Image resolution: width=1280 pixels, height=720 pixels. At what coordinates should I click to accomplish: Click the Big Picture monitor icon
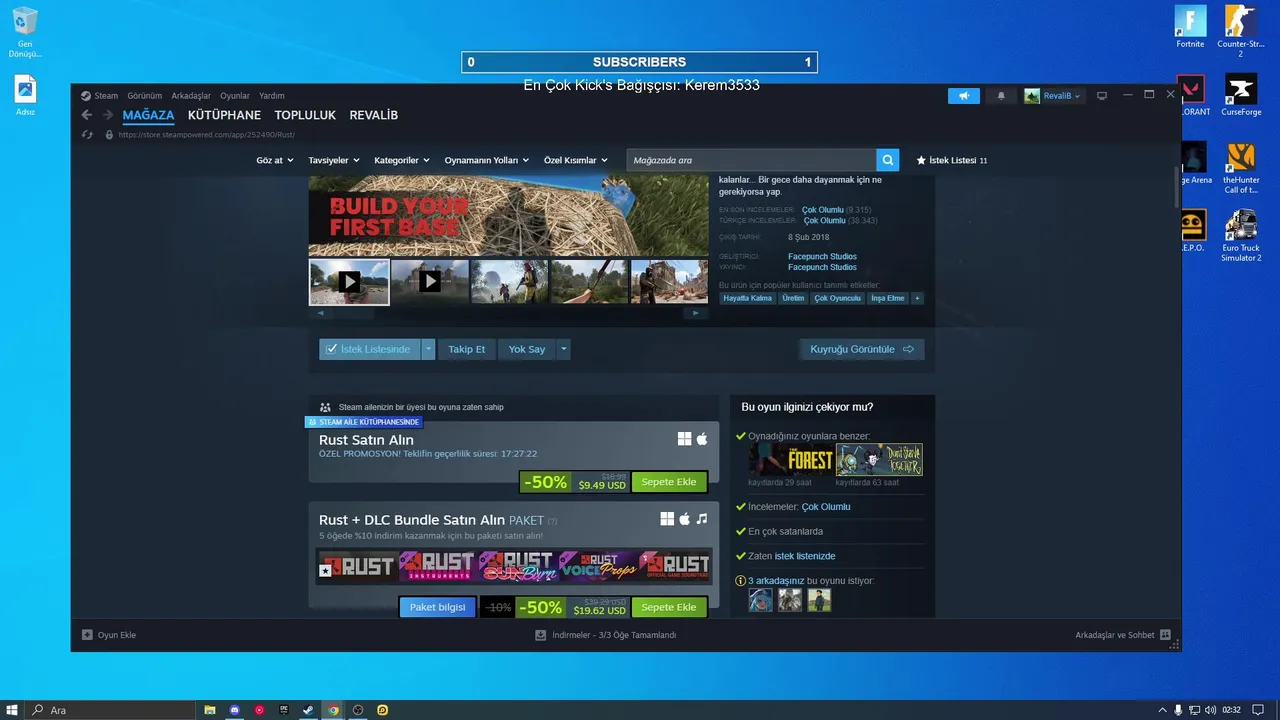point(1102,96)
